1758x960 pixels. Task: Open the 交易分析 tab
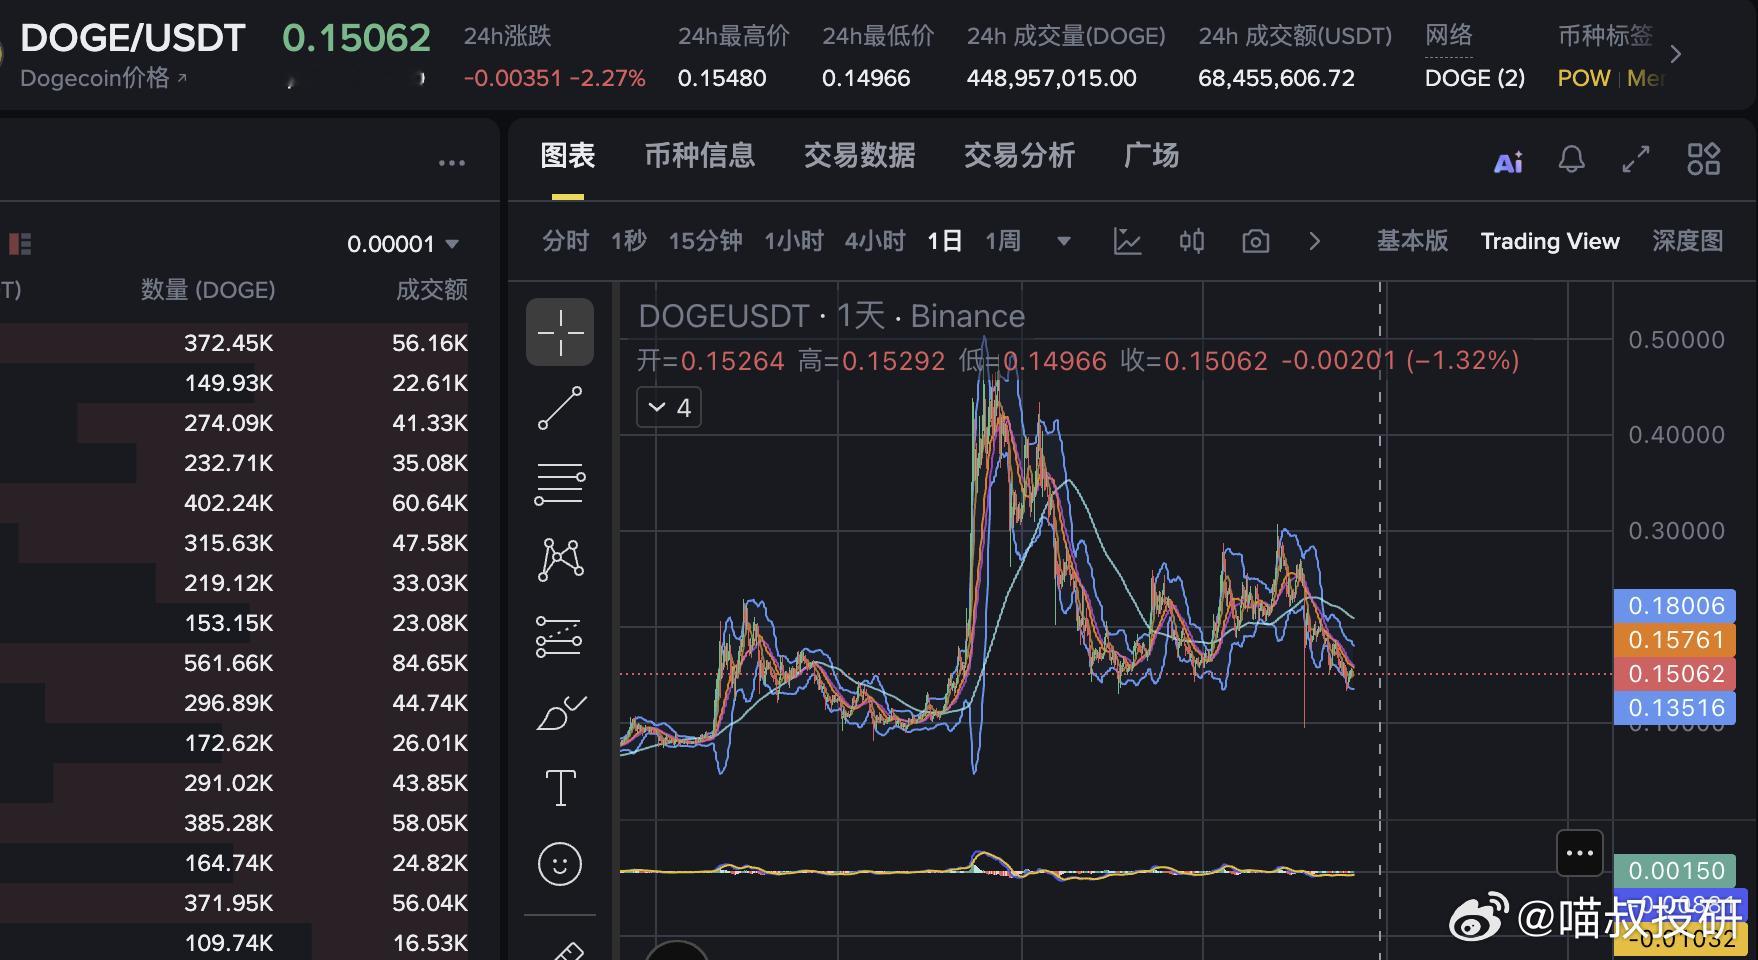click(1019, 156)
